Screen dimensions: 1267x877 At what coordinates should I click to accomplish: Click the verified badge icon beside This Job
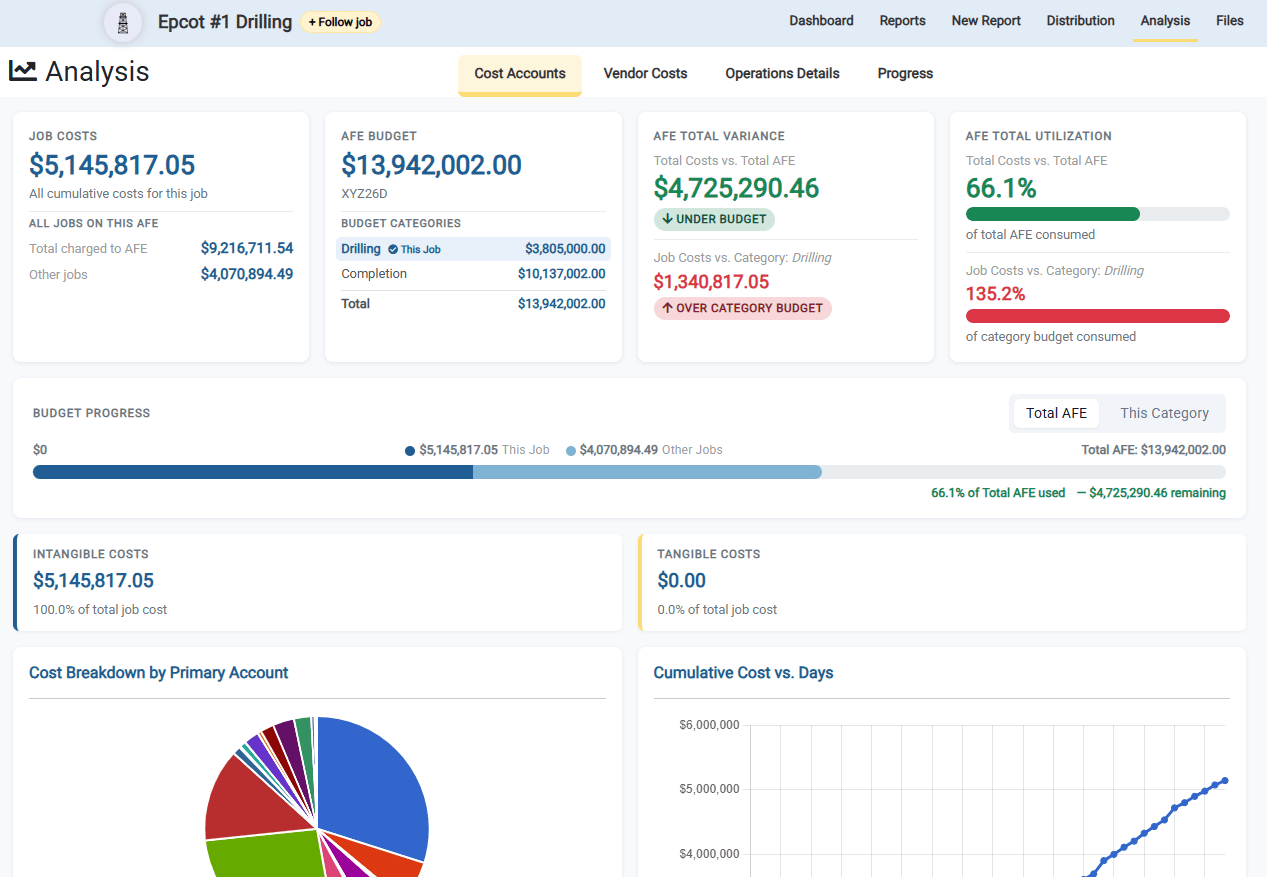(393, 249)
